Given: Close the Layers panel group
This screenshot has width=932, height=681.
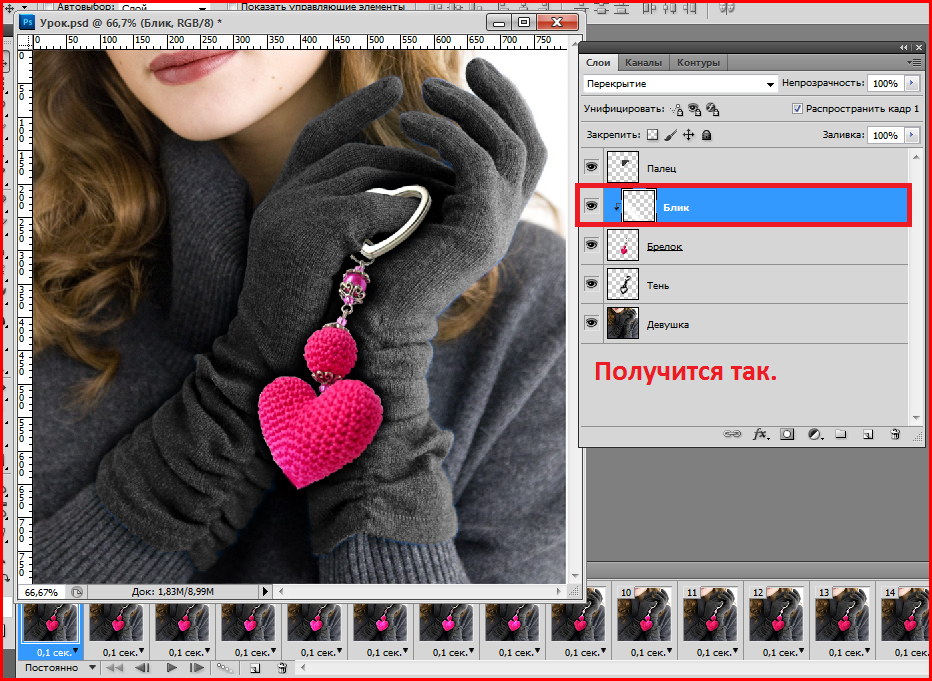Looking at the screenshot, I should tap(919, 48).
